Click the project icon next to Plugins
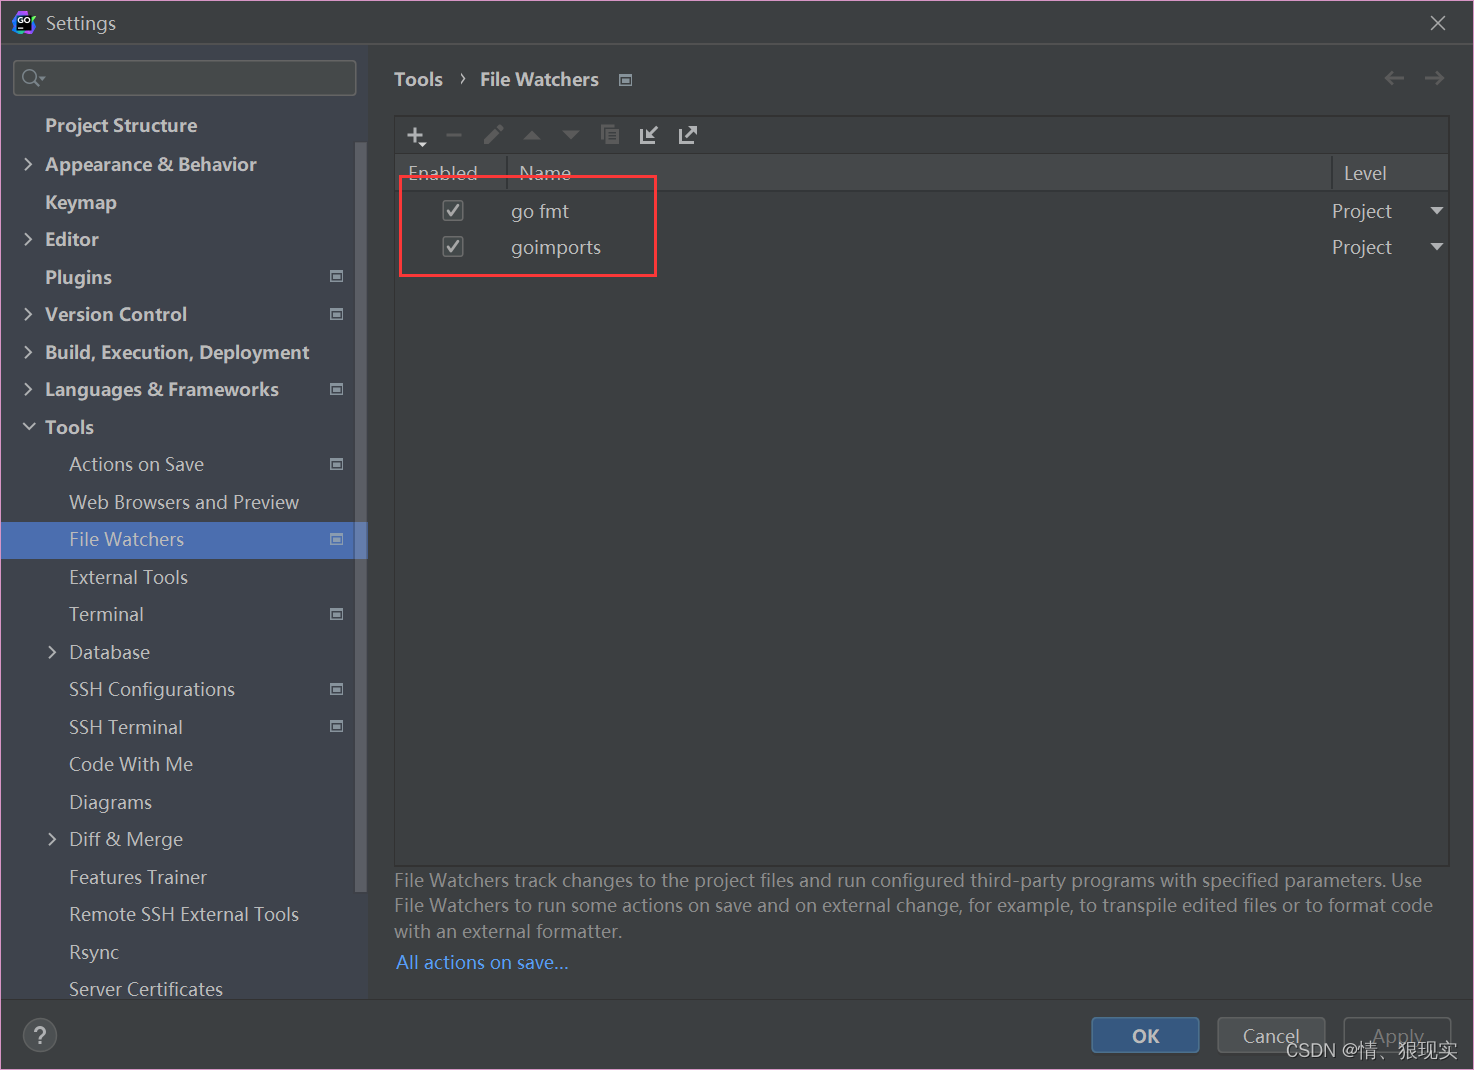This screenshot has width=1474, height=1070. 337,277
